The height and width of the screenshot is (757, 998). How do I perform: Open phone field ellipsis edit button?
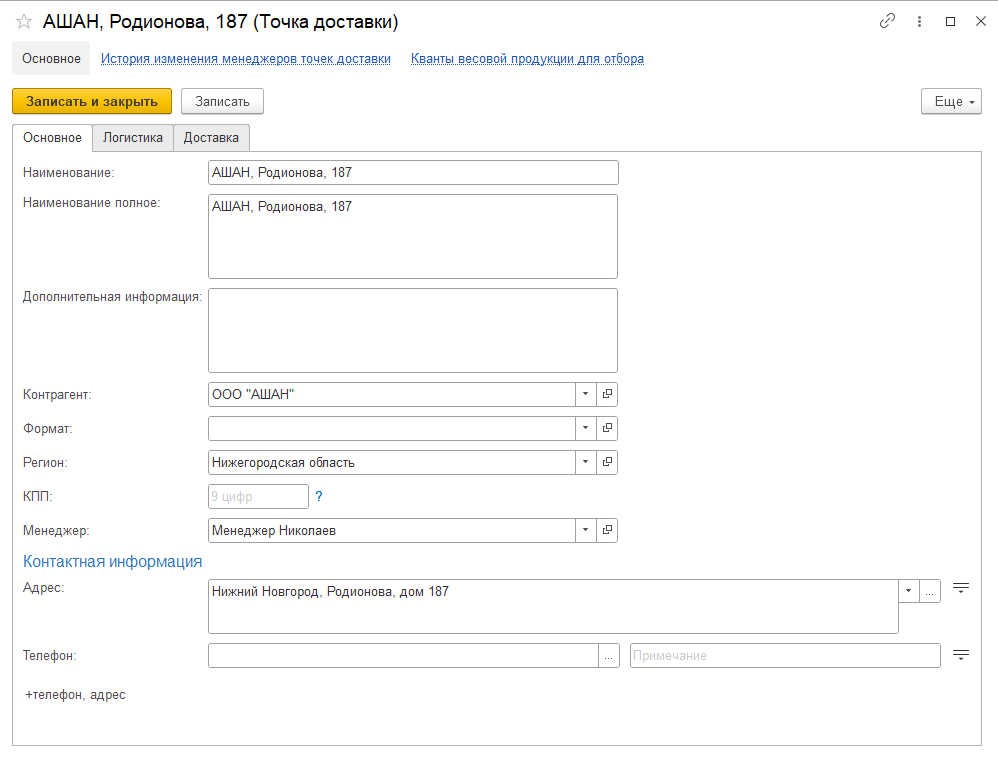pyautogui.click(x=609, y=655)
